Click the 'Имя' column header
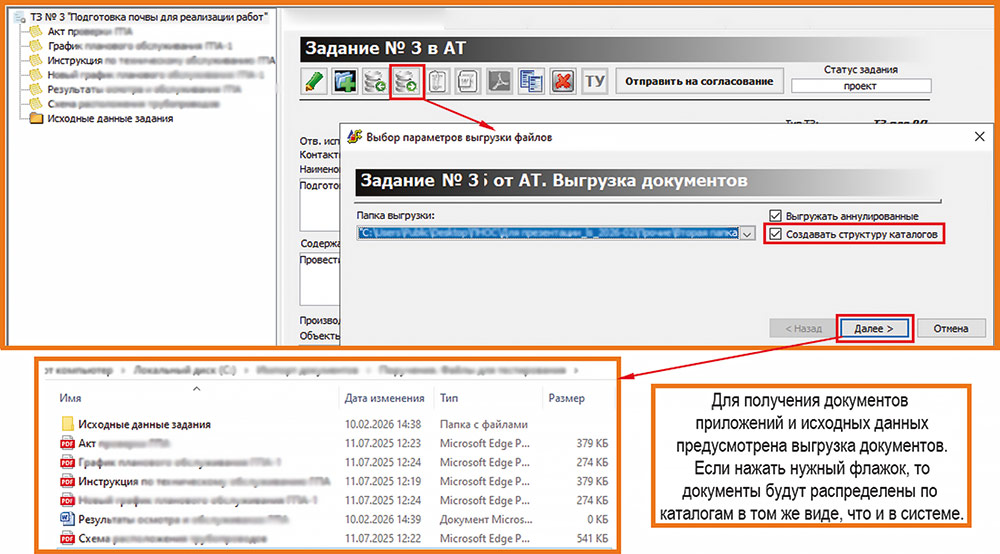The width and height of the screenshot is (1000, 554). 71,398
